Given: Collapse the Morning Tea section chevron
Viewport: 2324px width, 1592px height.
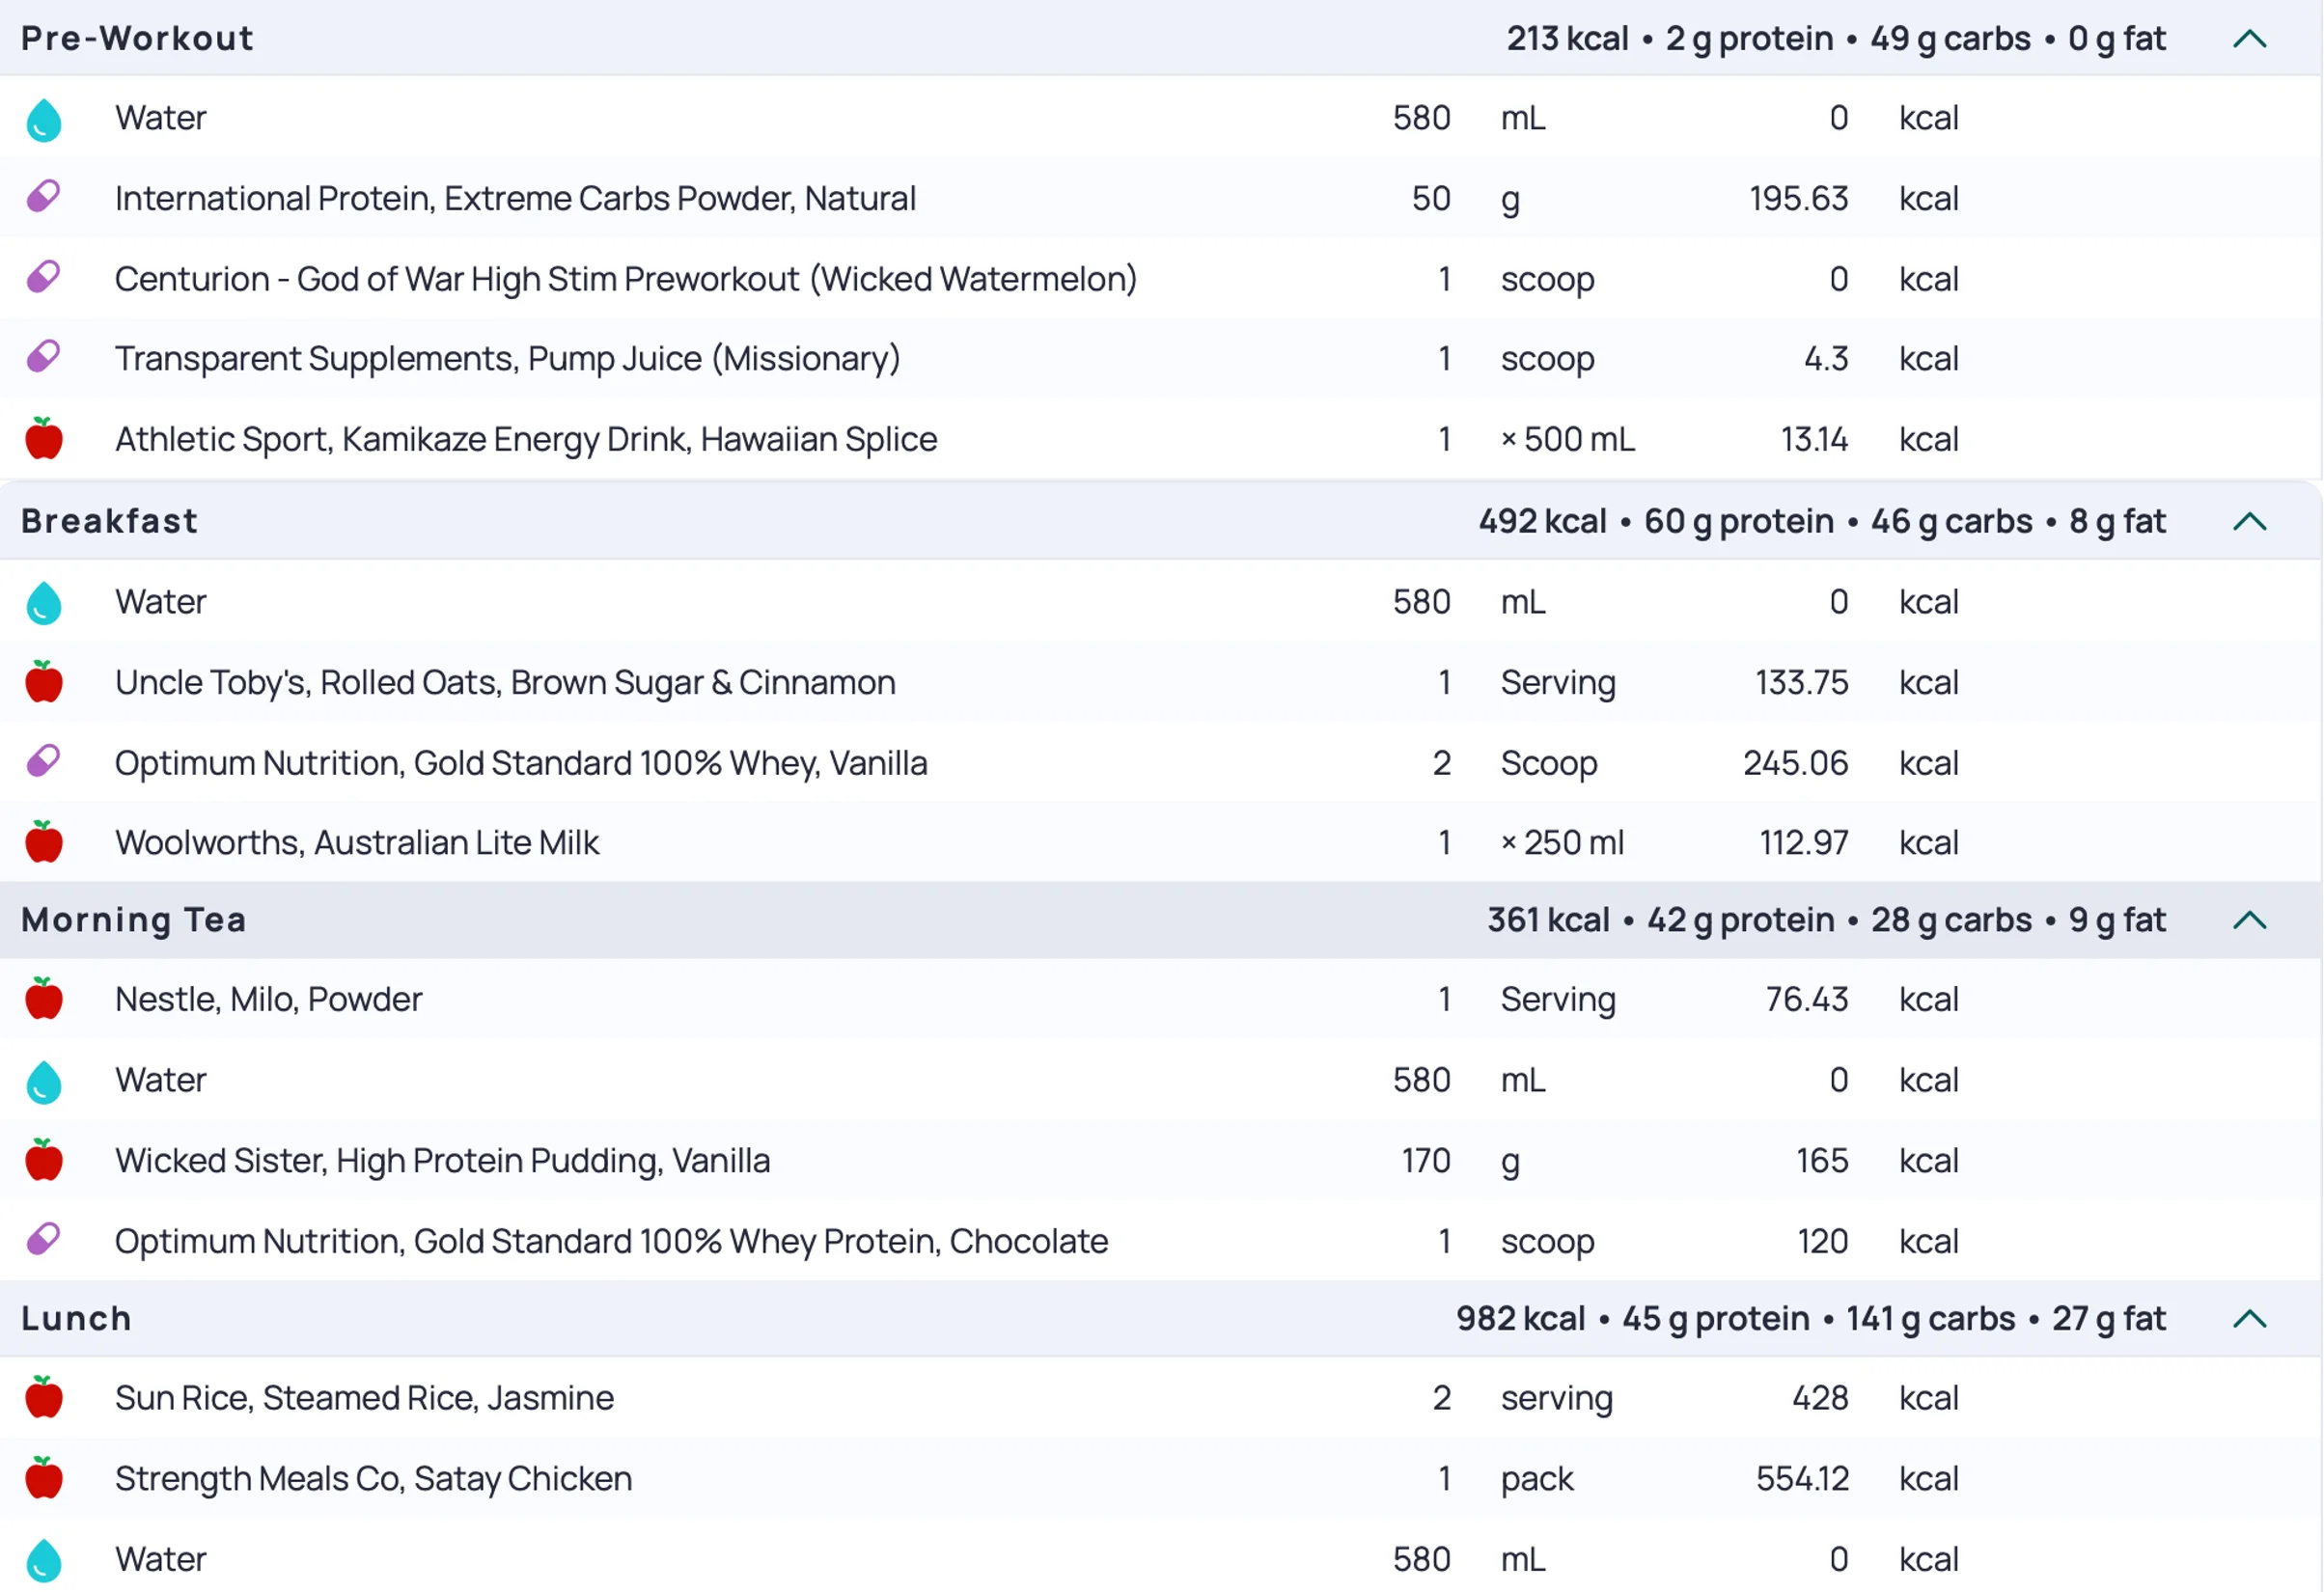Looking at the screenshot, I should 2249,920.
